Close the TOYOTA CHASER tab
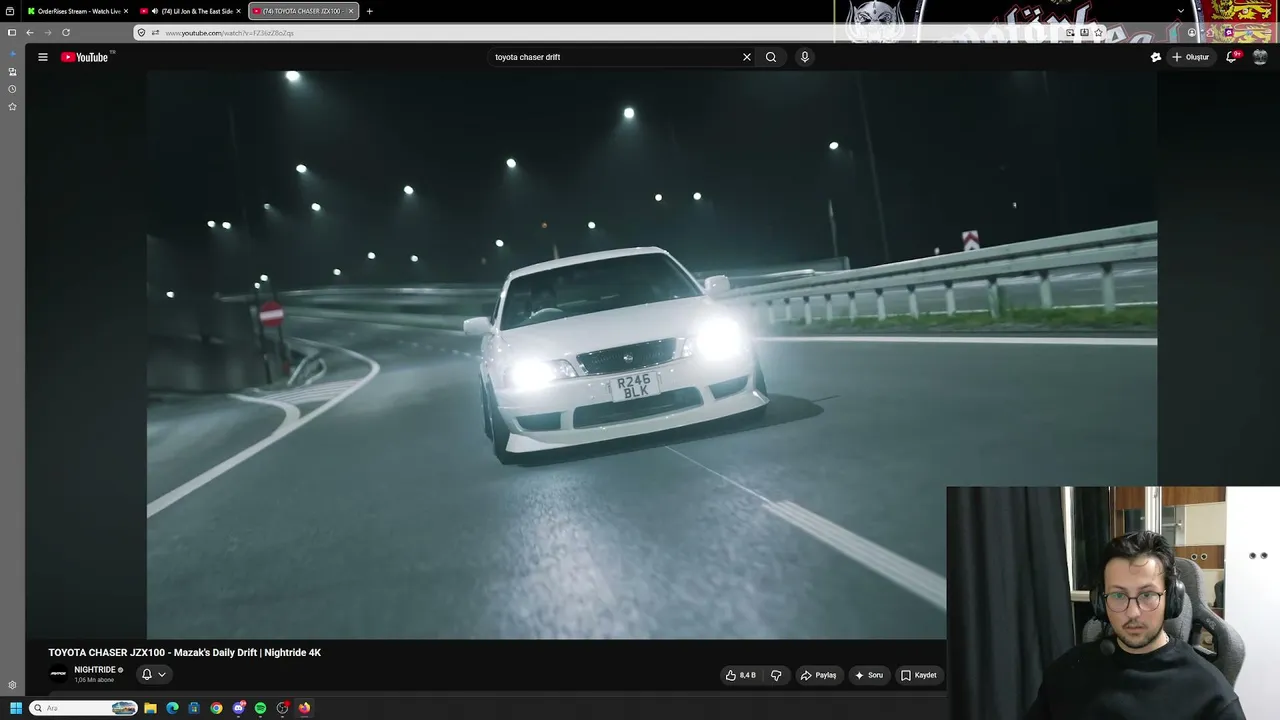1280x720 pixels. click(x=351, y=11)
